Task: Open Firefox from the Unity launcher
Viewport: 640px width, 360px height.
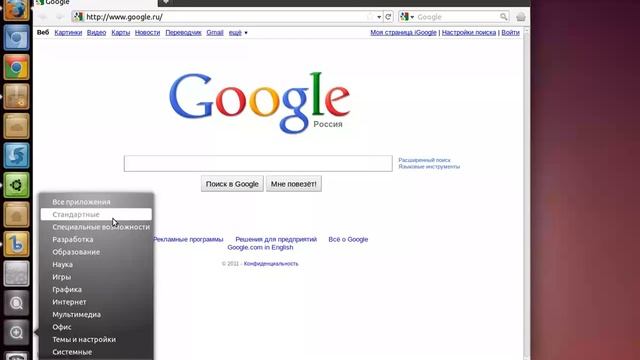Action: [x=16, y=10]
